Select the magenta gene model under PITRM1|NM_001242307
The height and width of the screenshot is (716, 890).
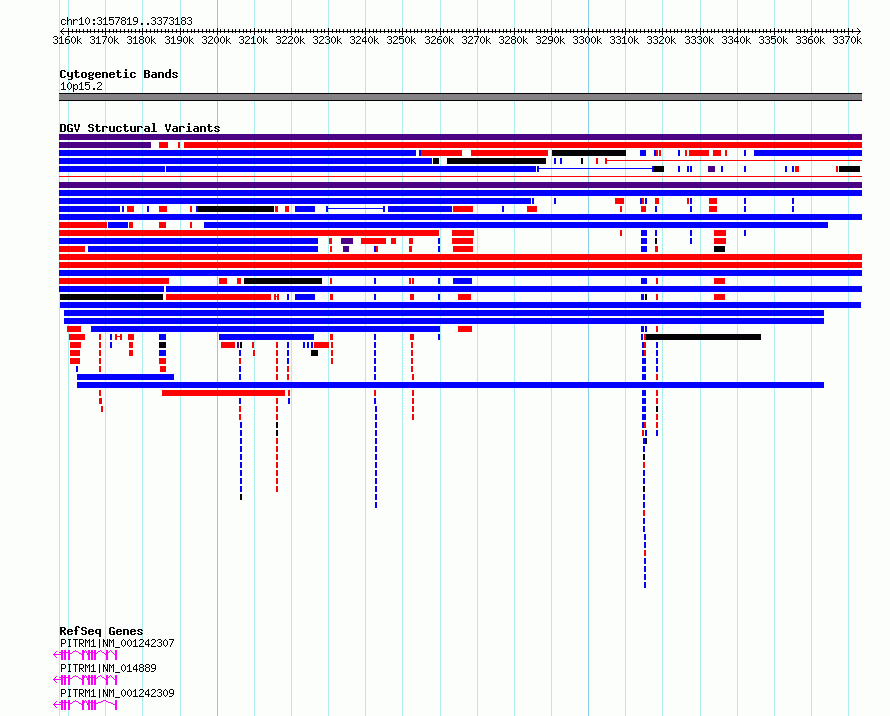pos(85,655)
